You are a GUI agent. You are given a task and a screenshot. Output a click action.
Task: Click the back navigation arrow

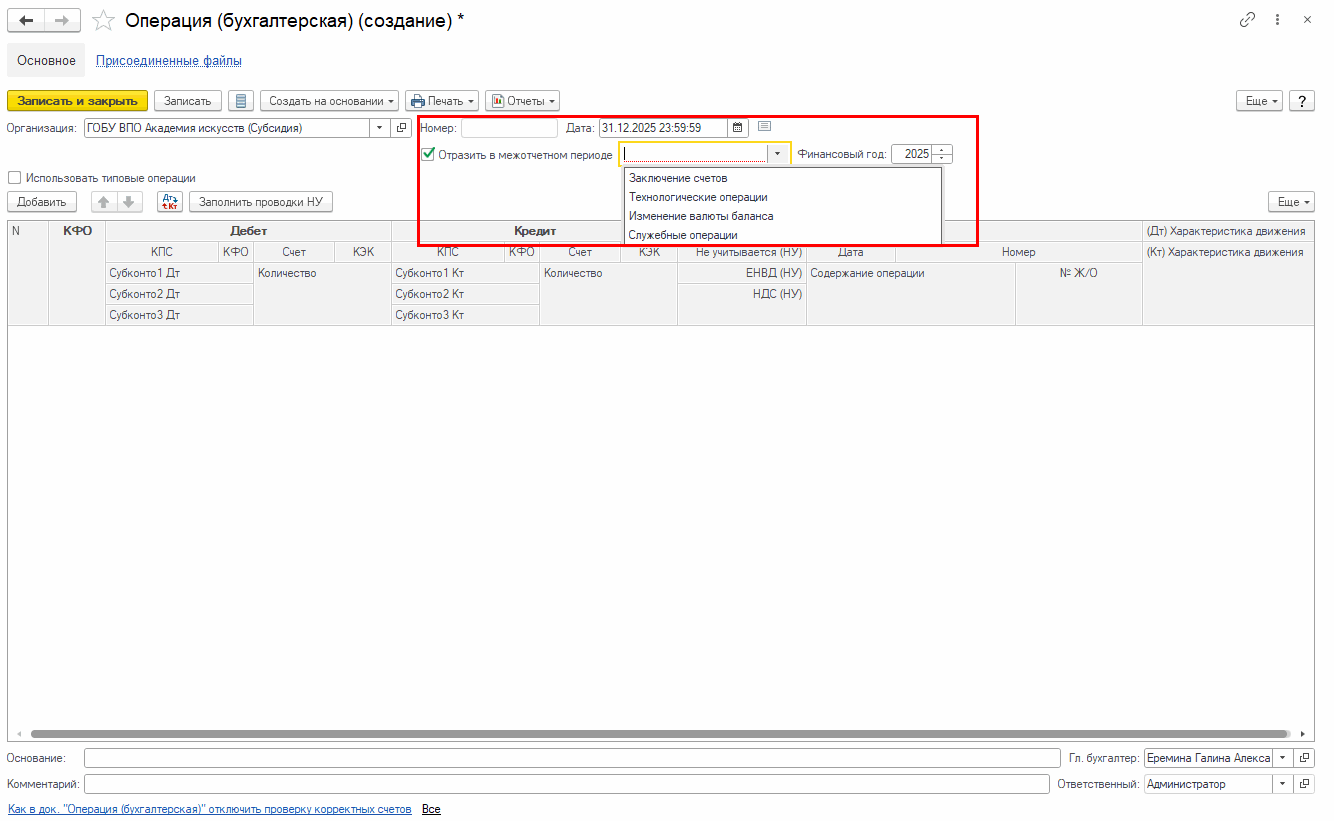pos(26,20)
